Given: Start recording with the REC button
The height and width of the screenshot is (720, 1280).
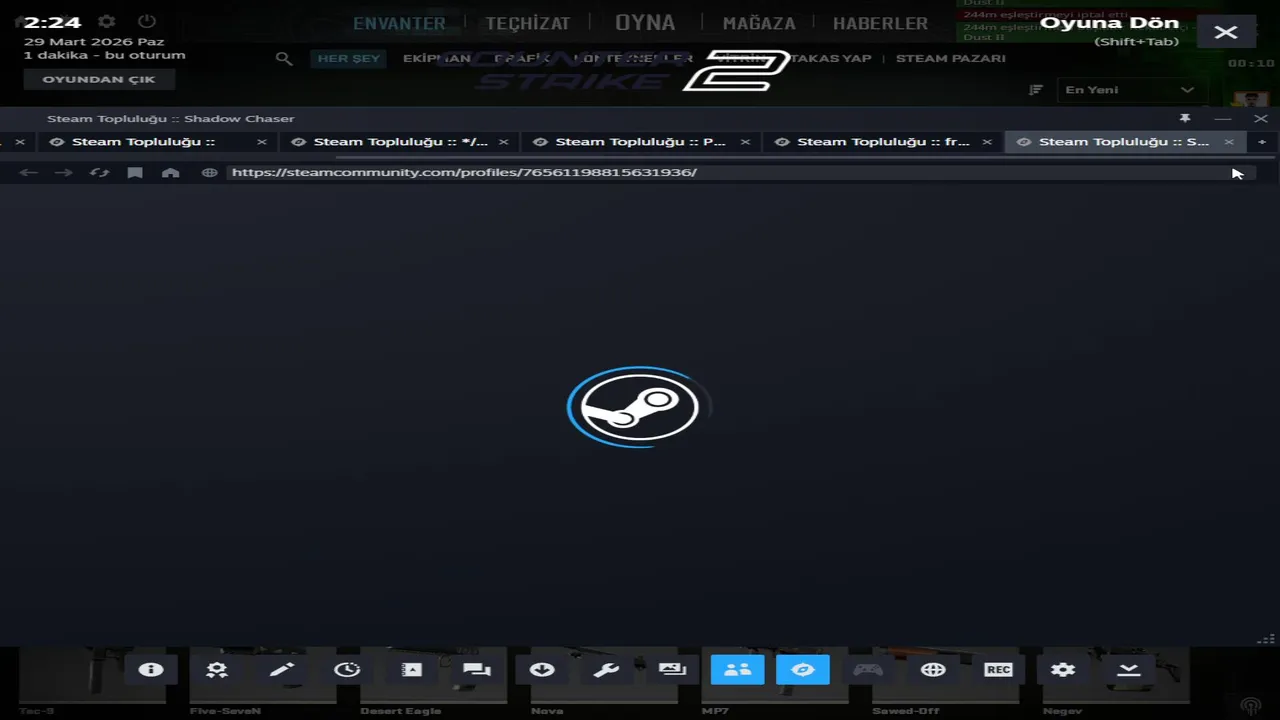Looking at the screenshot, I should [998, 670].
